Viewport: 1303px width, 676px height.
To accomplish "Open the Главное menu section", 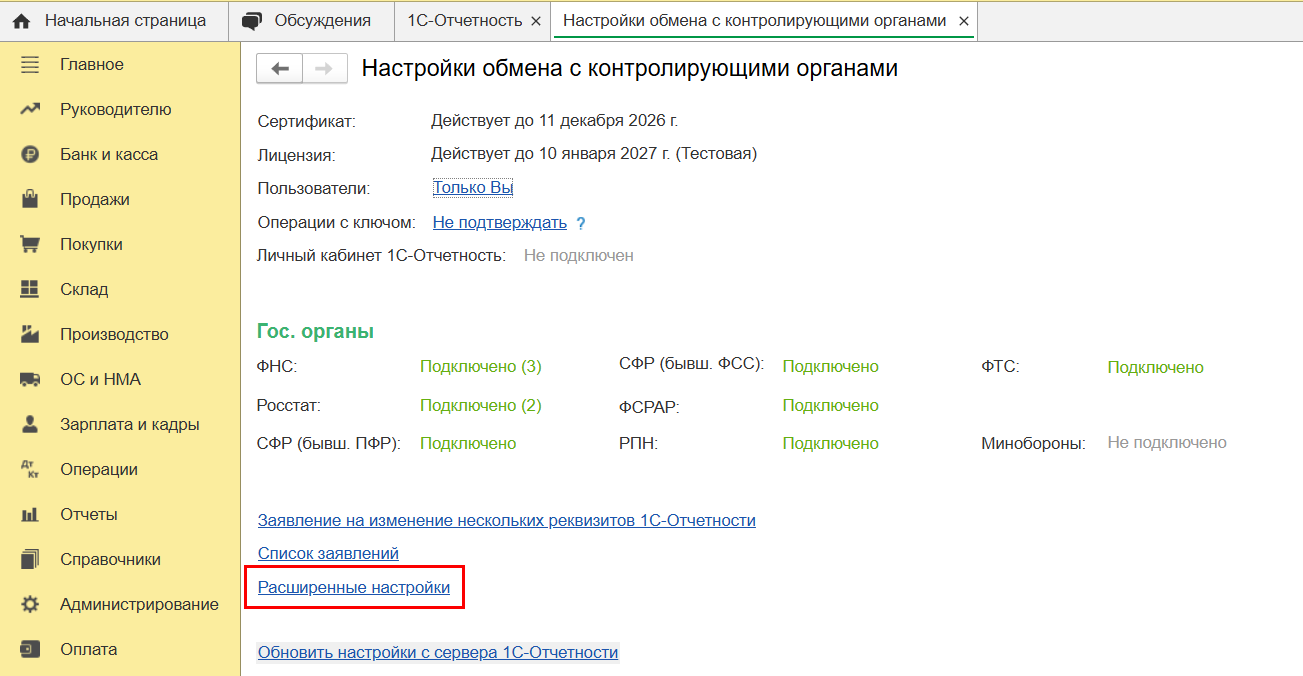I will click(91, 65).
